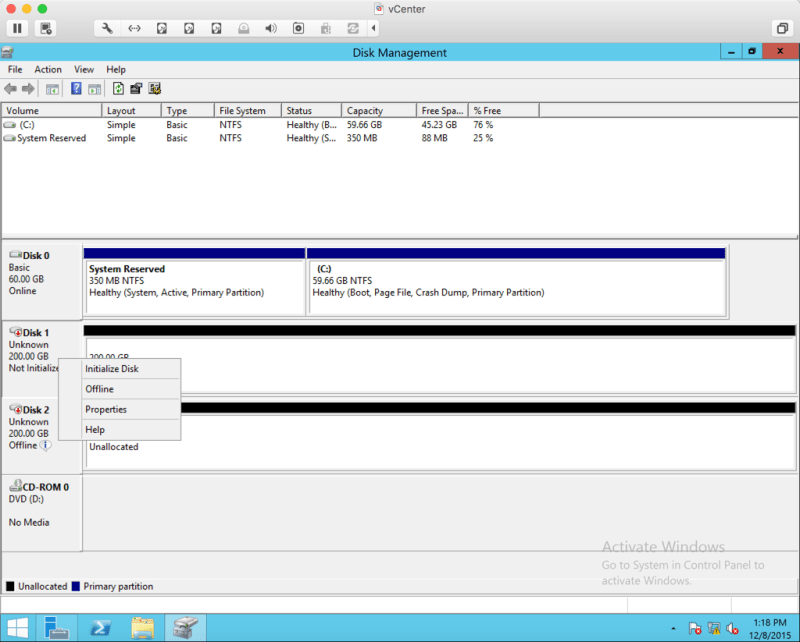This screenshot has height=642, width=800.
Task: Click the back arrow toolbar icon
Action: coord(11,89)
